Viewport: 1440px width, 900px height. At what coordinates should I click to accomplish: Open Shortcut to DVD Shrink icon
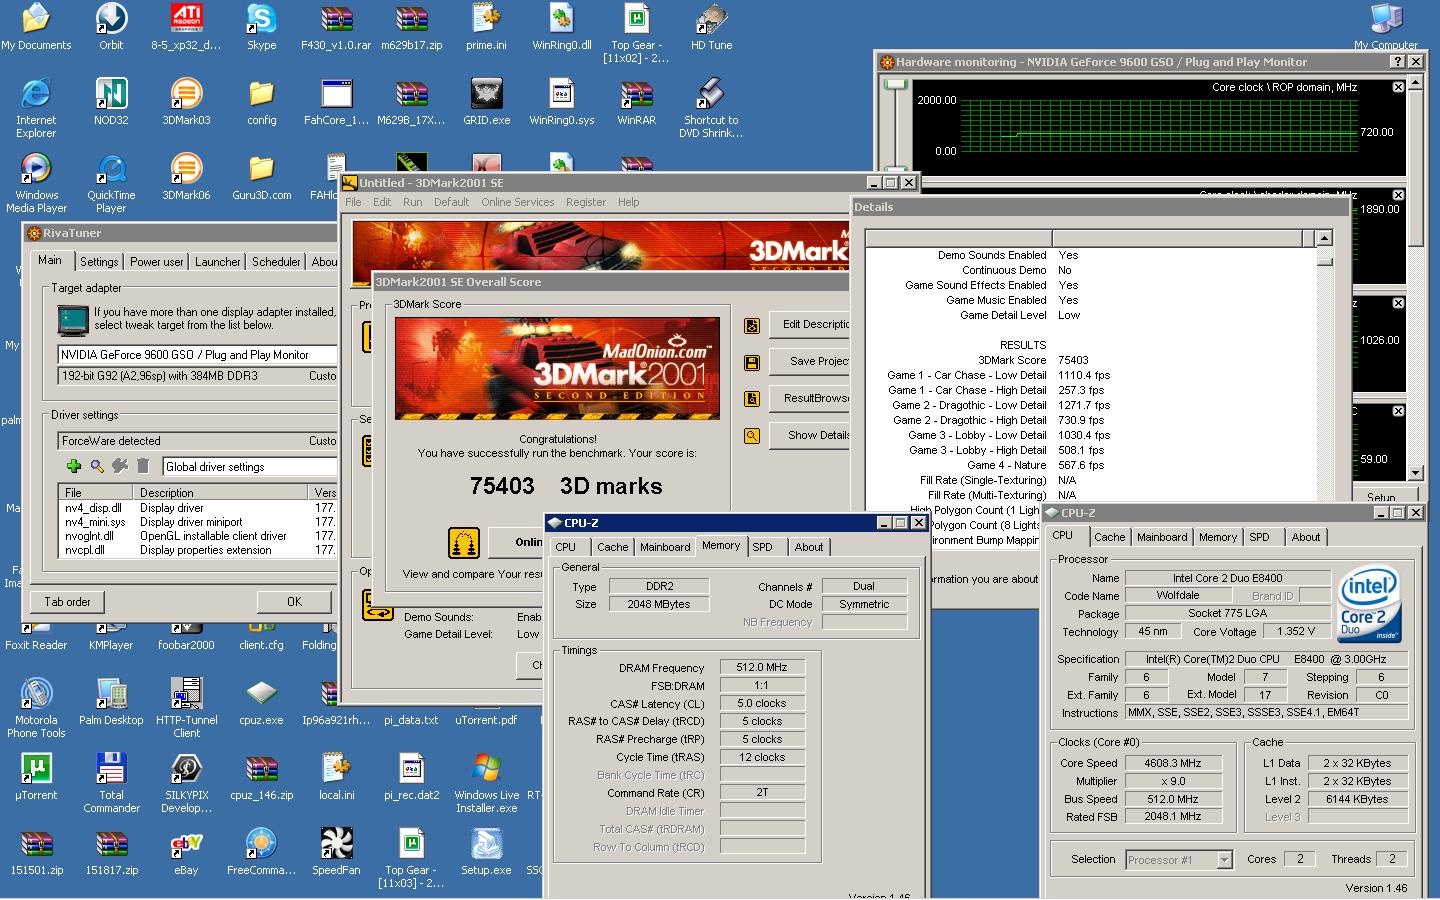click(711, 95)
